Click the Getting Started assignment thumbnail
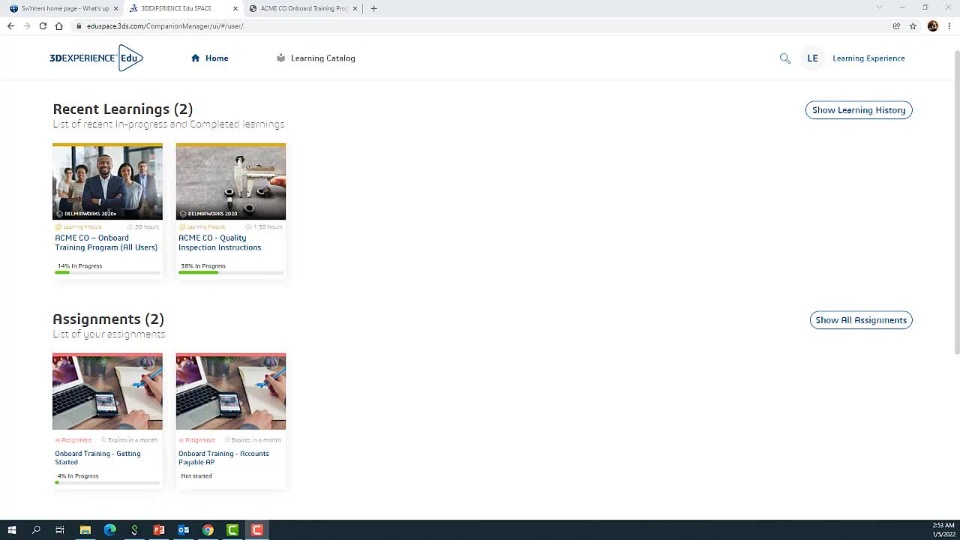The width and height of the screenshot is (960, 540). [x=107, y=392]
